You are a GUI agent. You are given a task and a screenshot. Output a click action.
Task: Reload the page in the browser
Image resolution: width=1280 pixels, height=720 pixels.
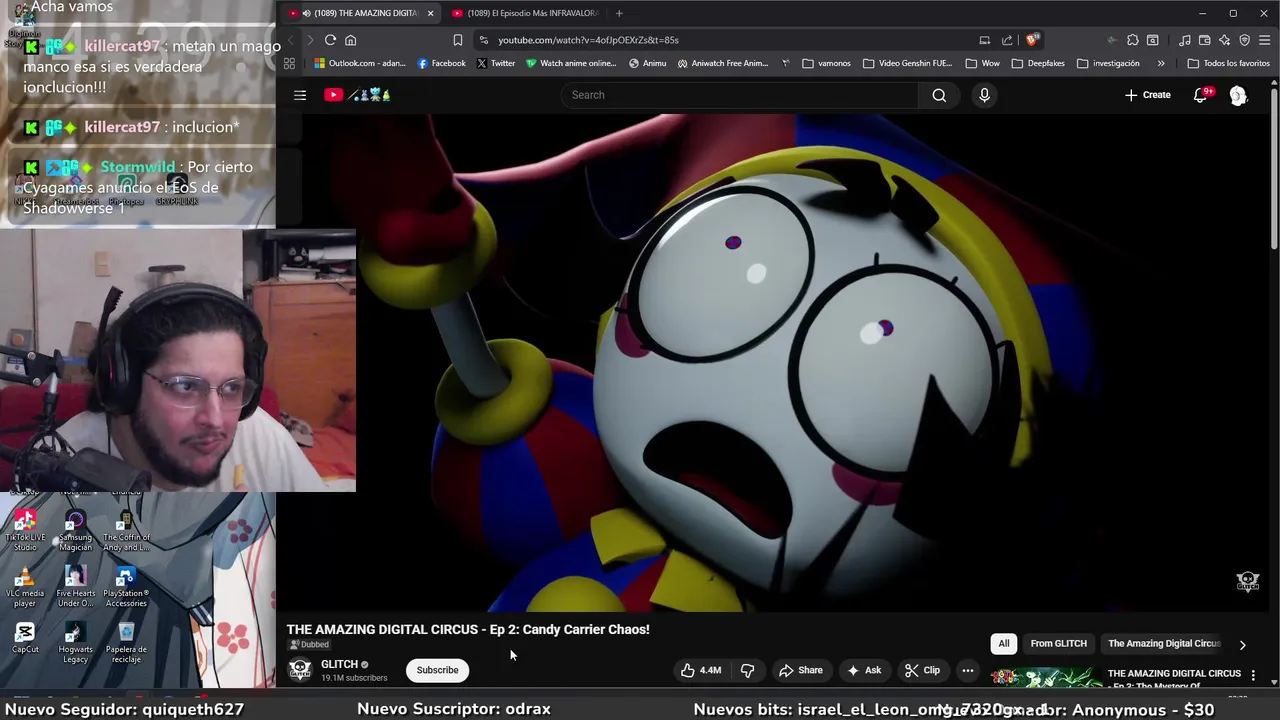click(330, 40)
